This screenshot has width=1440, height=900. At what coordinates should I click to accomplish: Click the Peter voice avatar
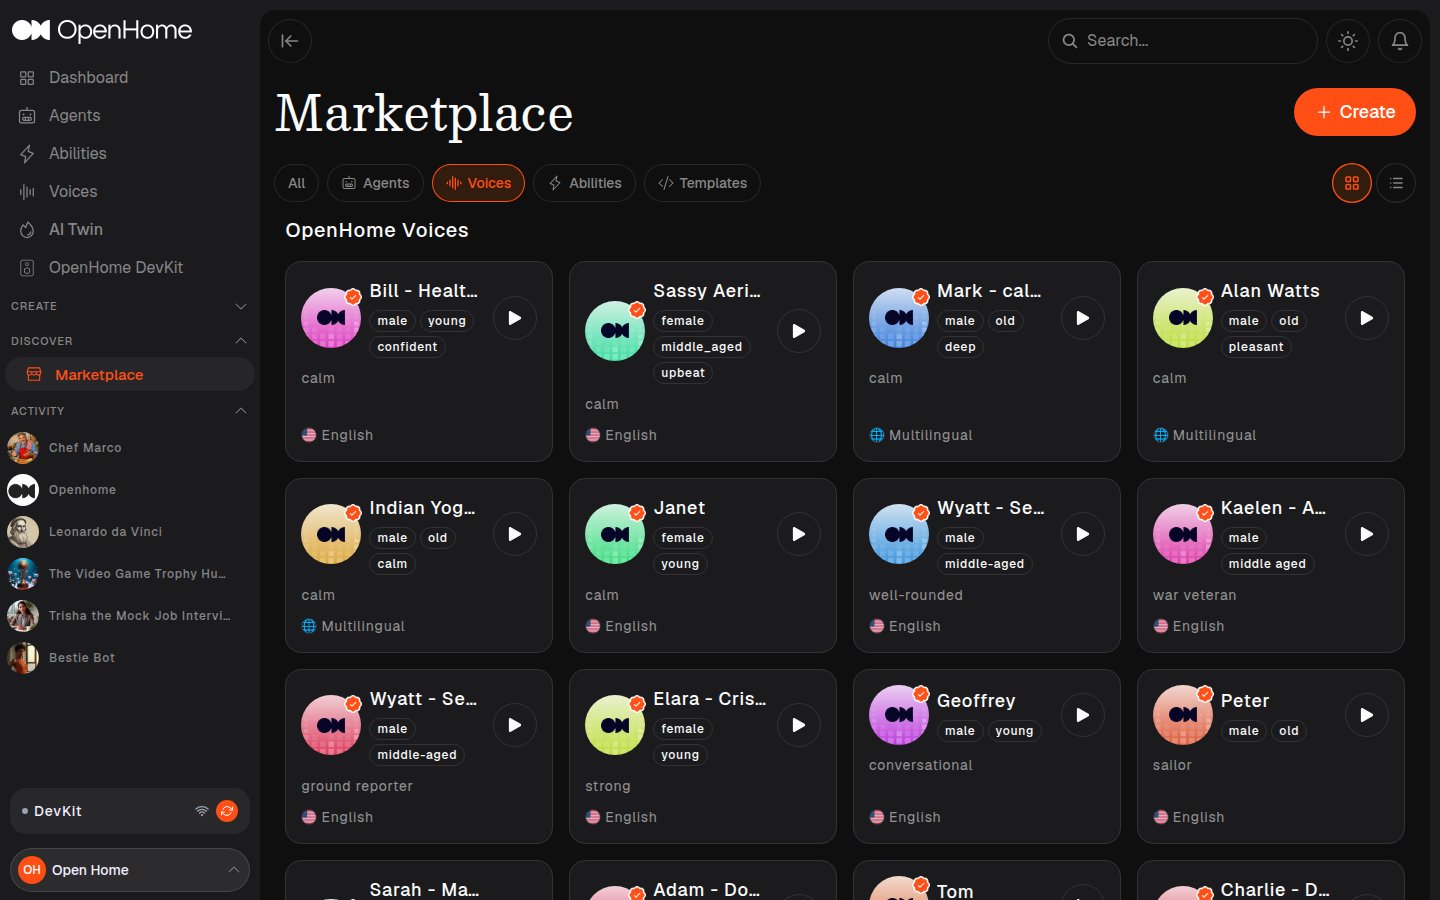1183,715
